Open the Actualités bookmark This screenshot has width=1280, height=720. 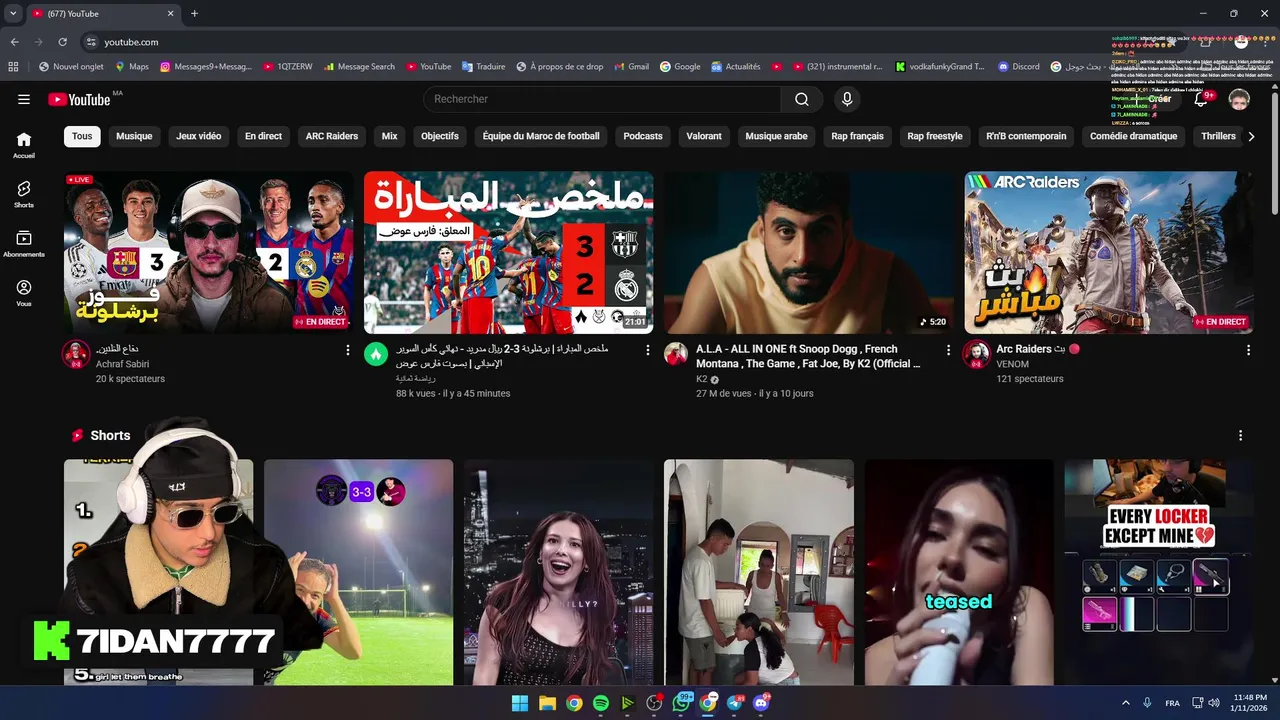736,67
